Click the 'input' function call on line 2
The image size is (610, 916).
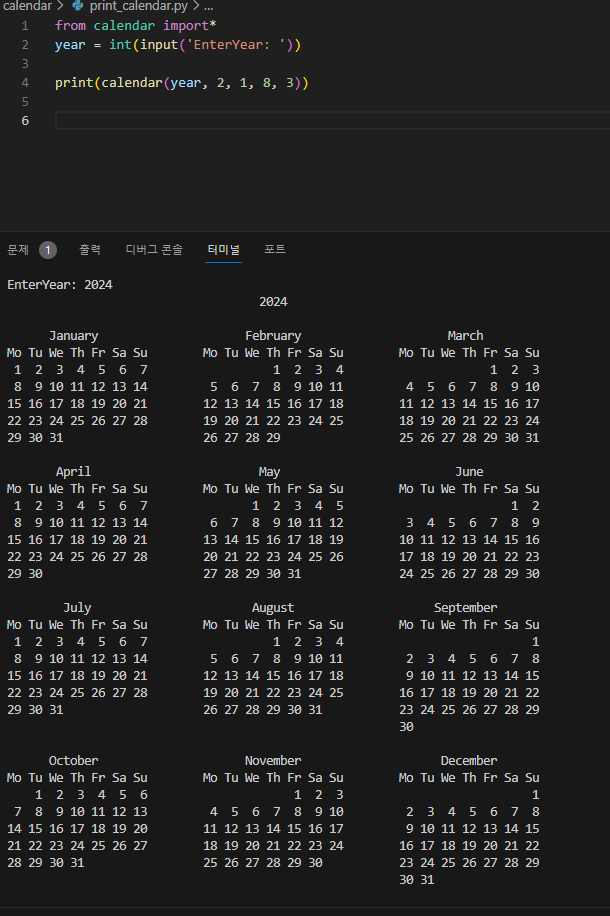pyautogui.click(x=159, y=45)
